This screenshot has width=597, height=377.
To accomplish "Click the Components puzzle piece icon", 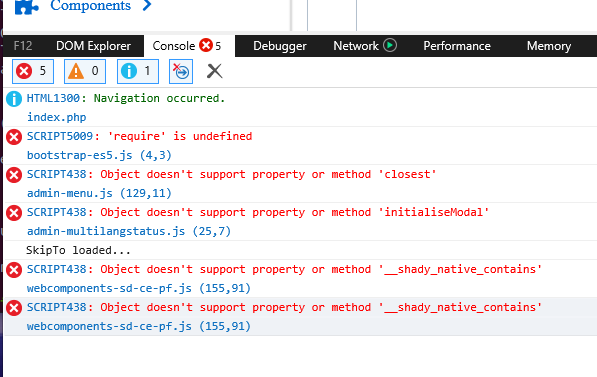I will click(x=27, y=6).
